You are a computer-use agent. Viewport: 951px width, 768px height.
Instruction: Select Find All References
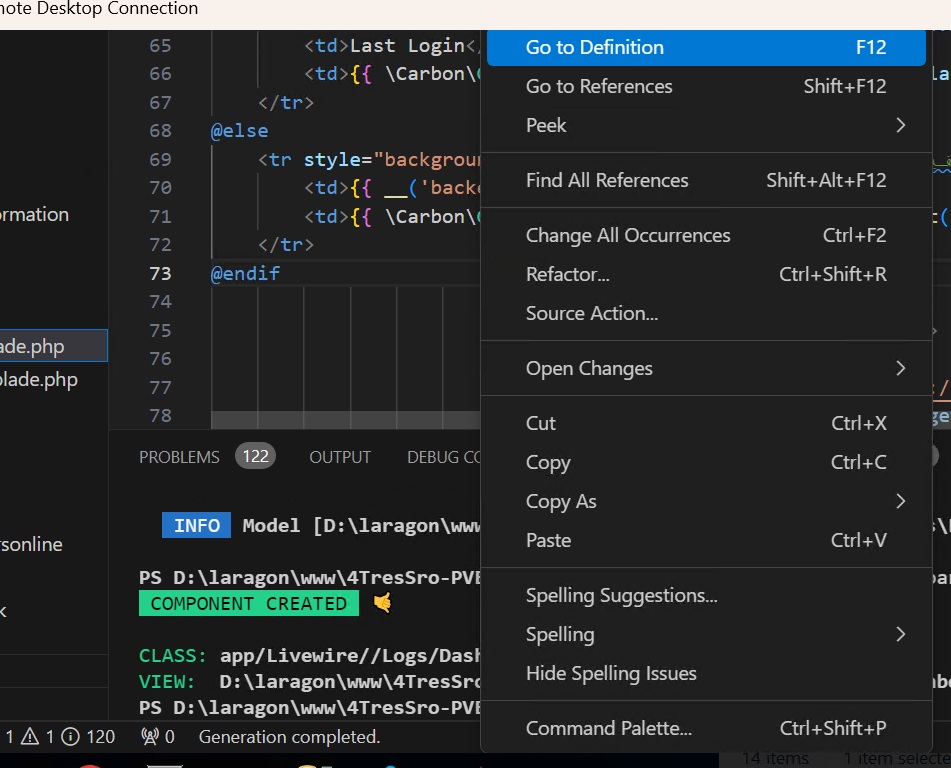705,180
